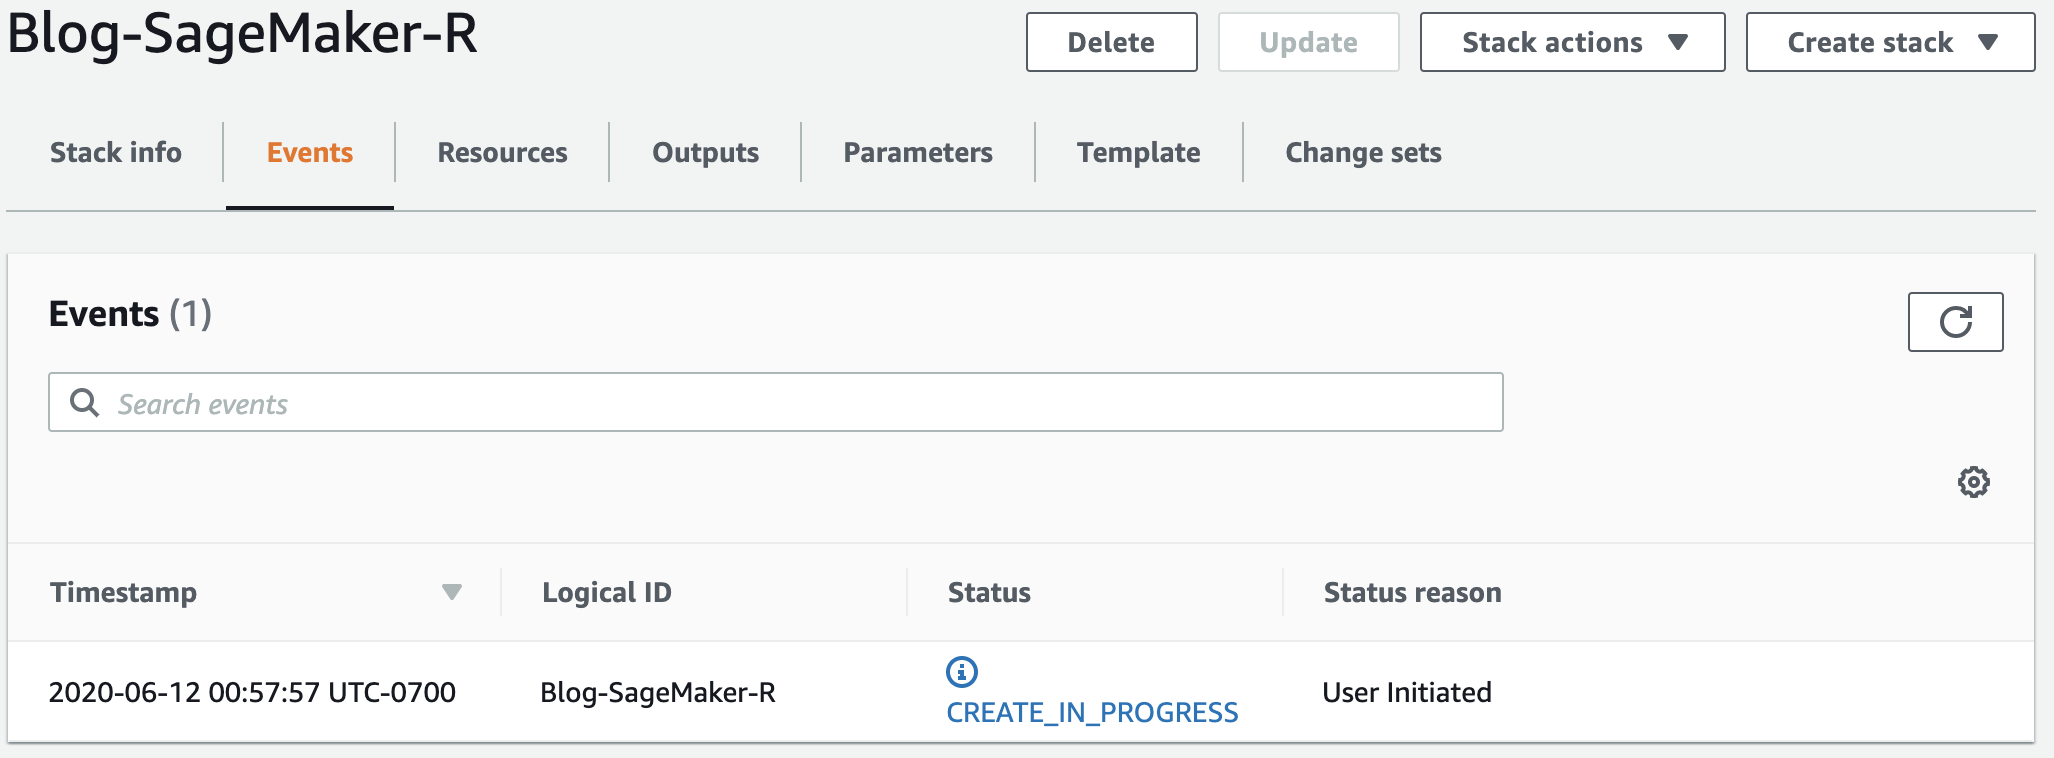Switch to Change sets tab
Screen dimensions: 2054x758
point(1363,152)
